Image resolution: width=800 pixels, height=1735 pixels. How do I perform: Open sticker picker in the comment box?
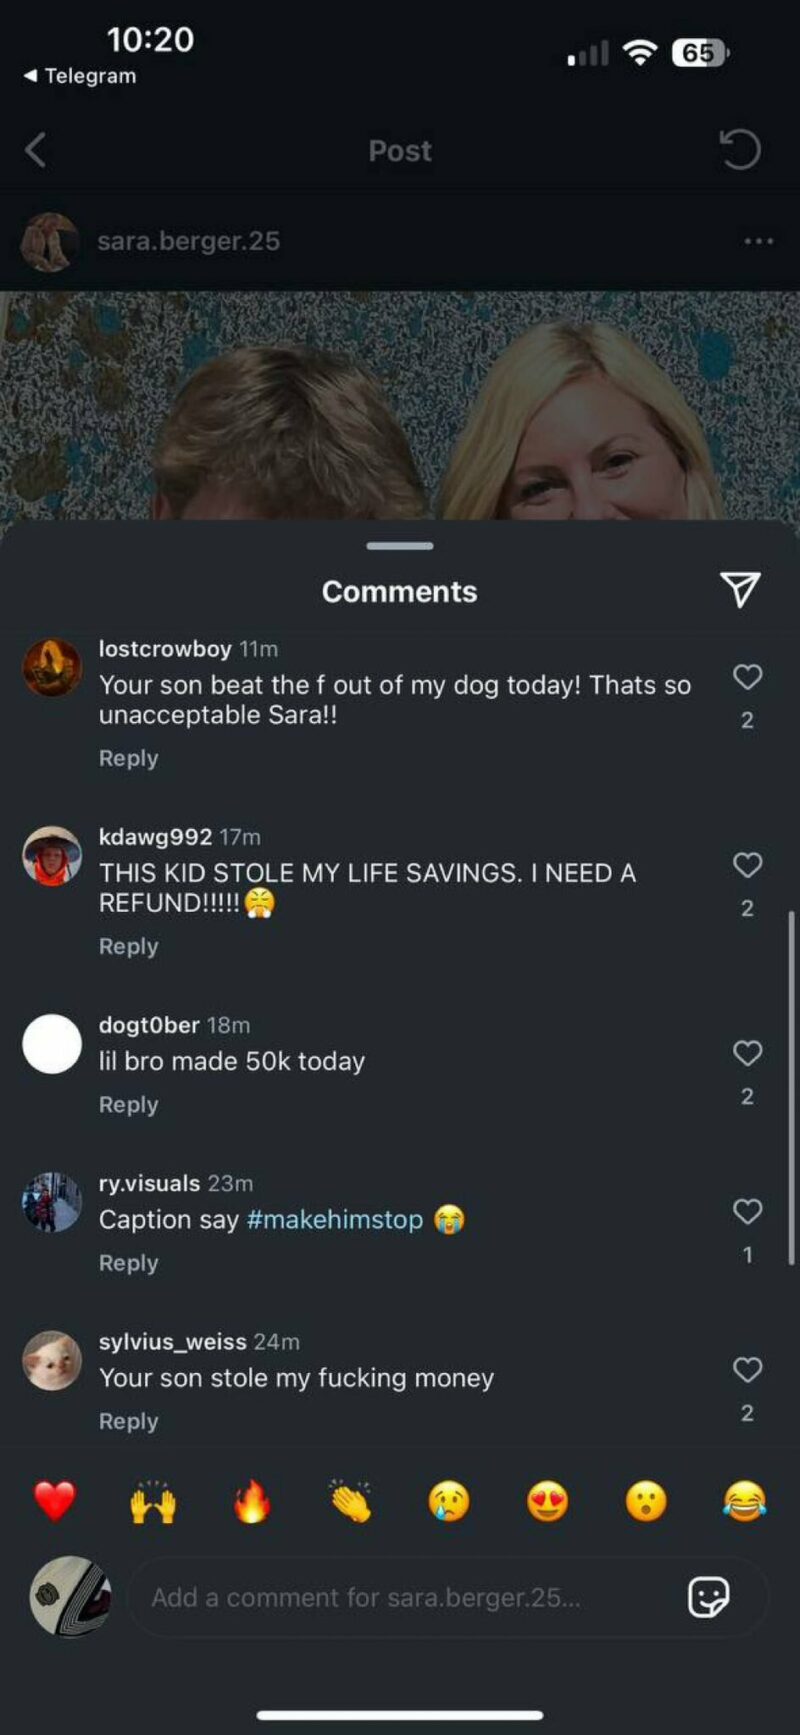click(x=708, y=1597)
